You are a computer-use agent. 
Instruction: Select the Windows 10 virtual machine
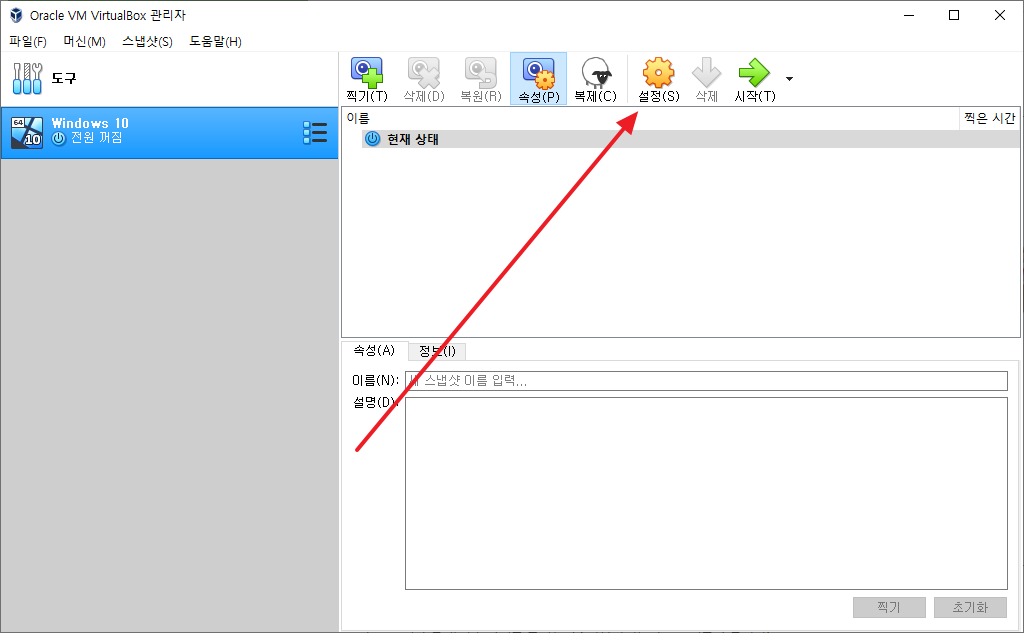[169, 133]
